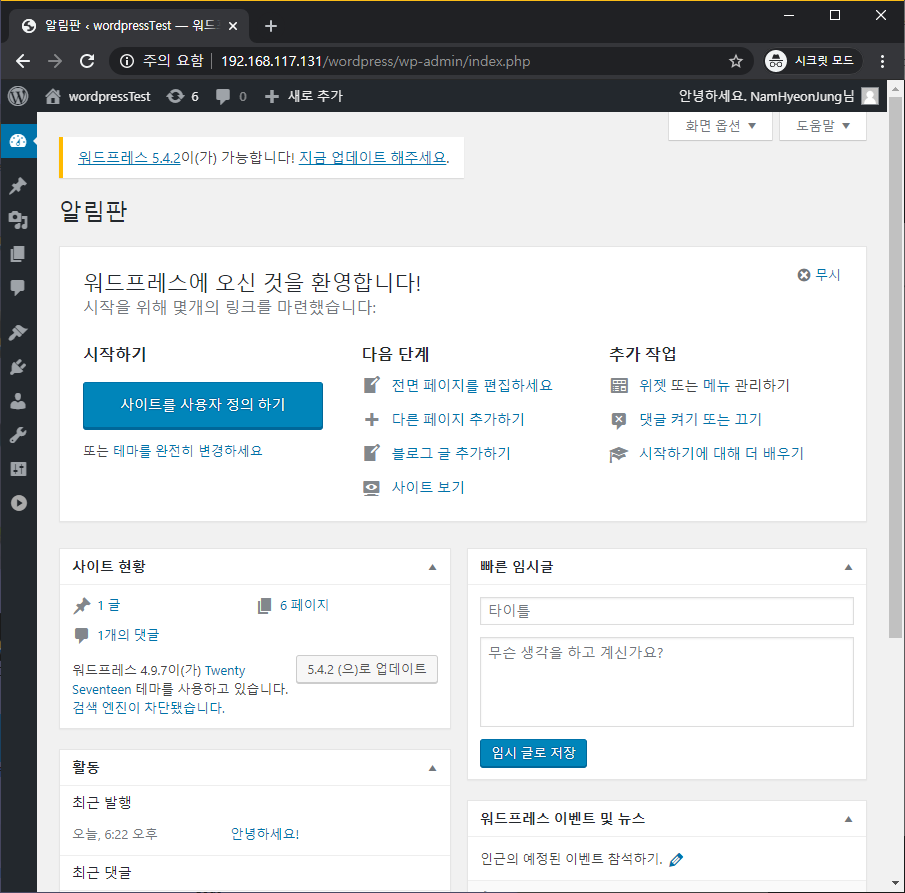Open the 워드프레스 5.4.2 link

tap(129, 158)
